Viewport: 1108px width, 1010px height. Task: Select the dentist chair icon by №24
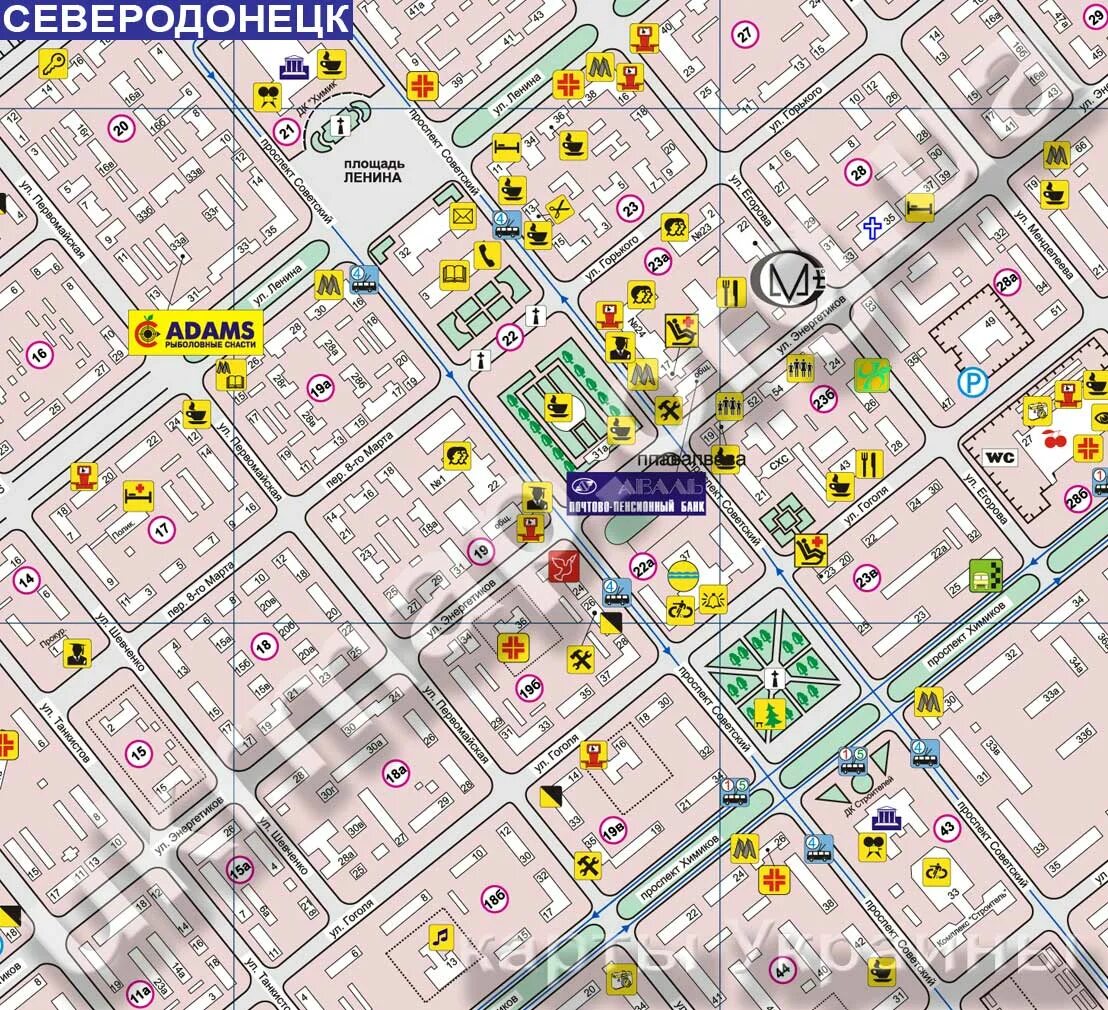pos(682,331)
